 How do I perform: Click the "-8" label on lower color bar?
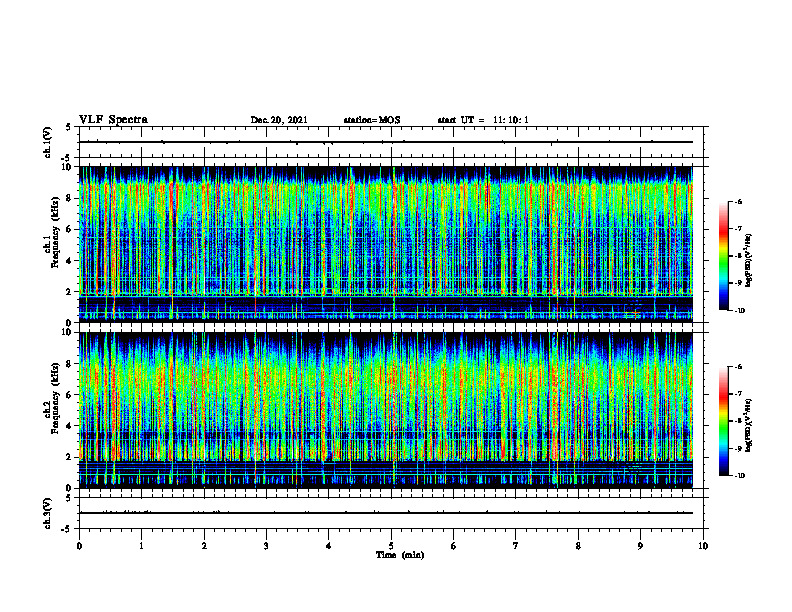(738, 421)
